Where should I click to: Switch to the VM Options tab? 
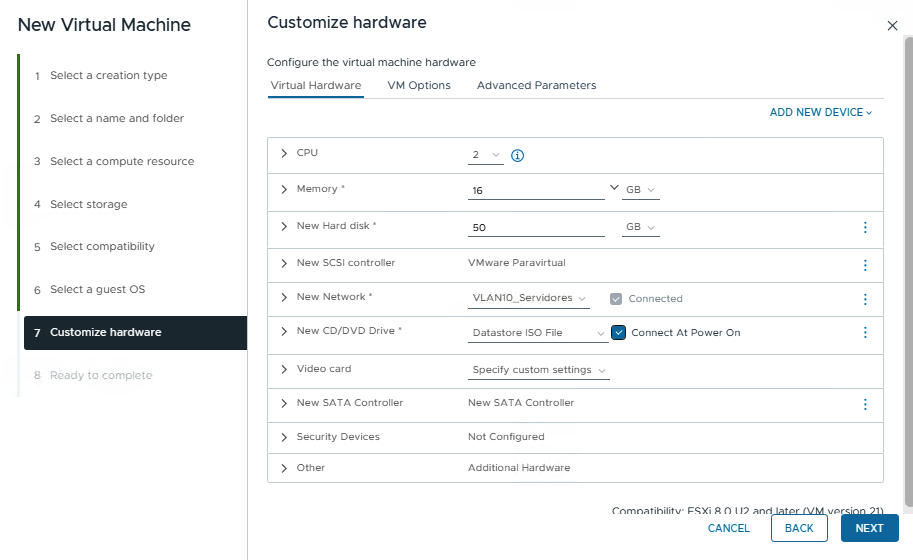tap(419, 86)
